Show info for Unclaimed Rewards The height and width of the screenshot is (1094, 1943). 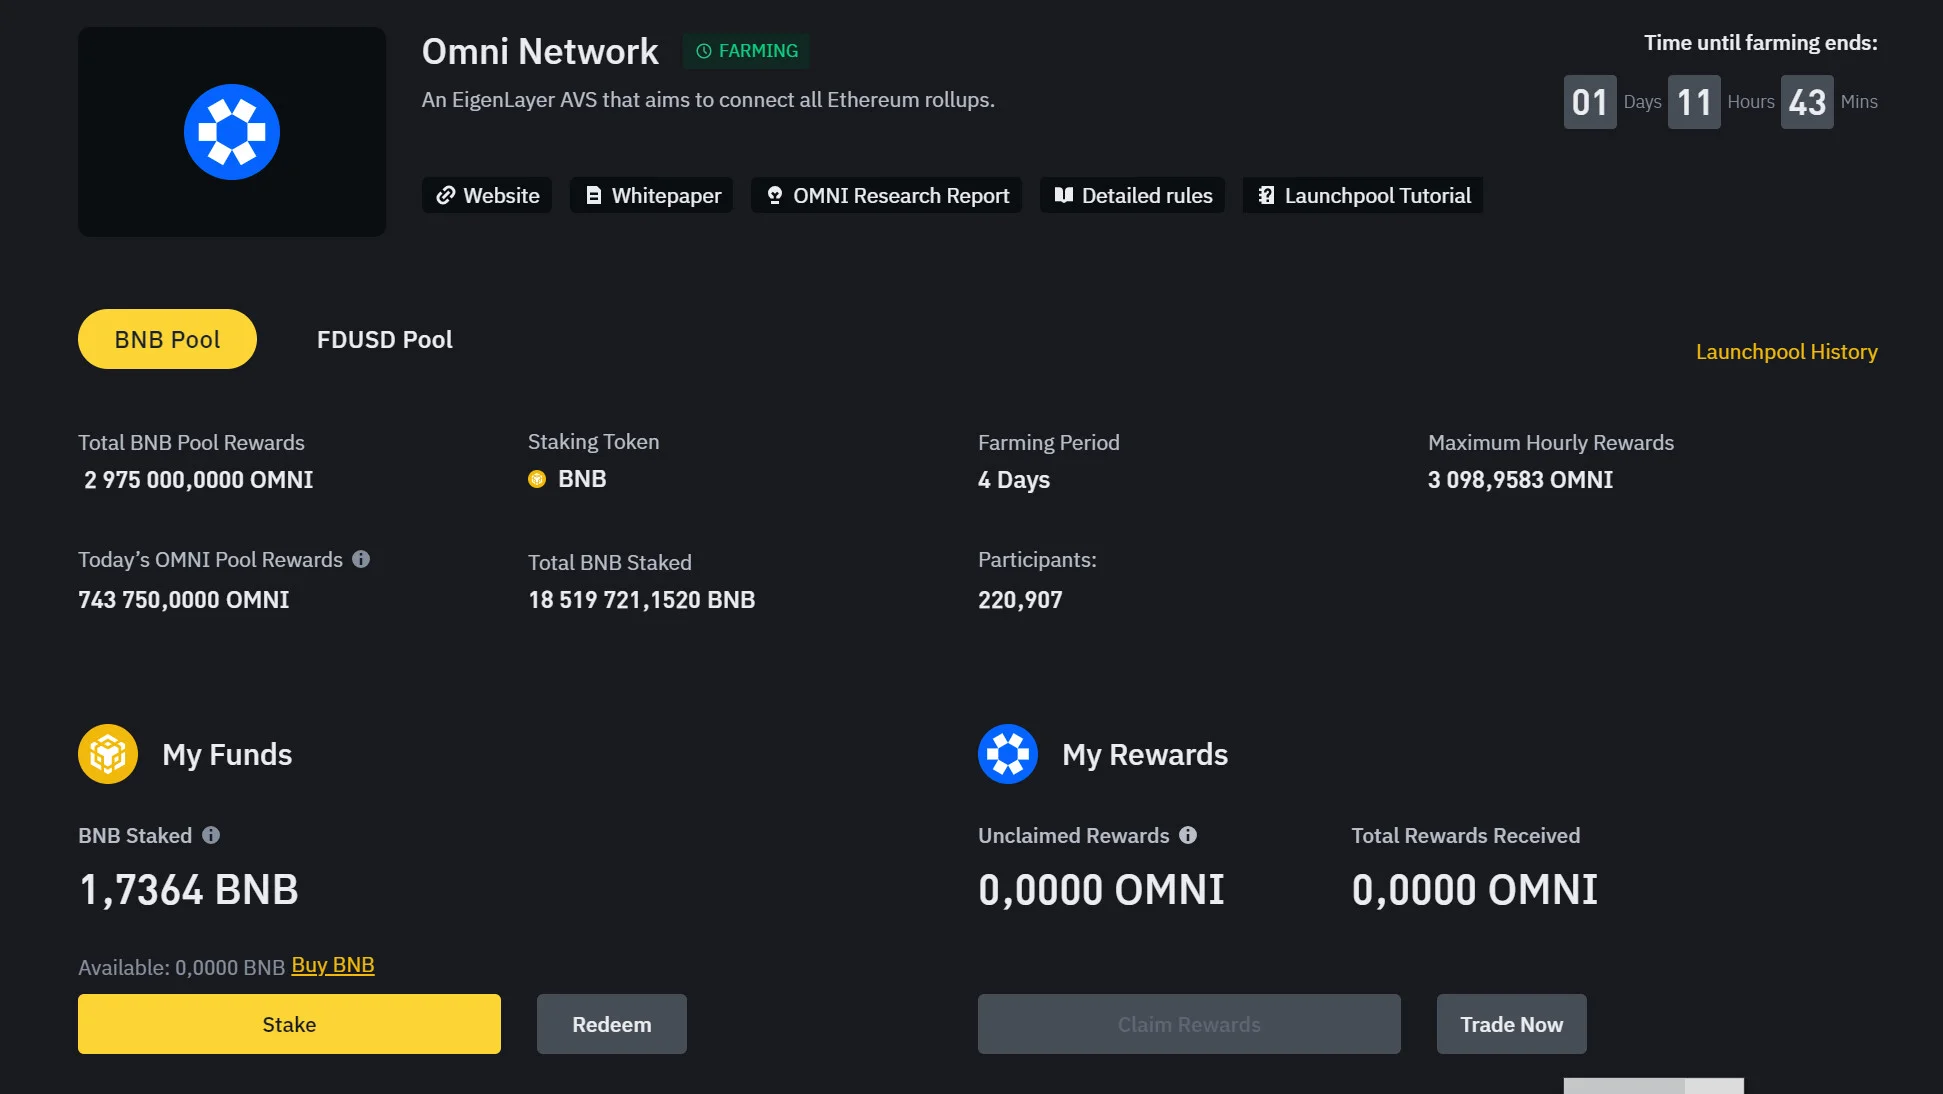[1188, 835]
